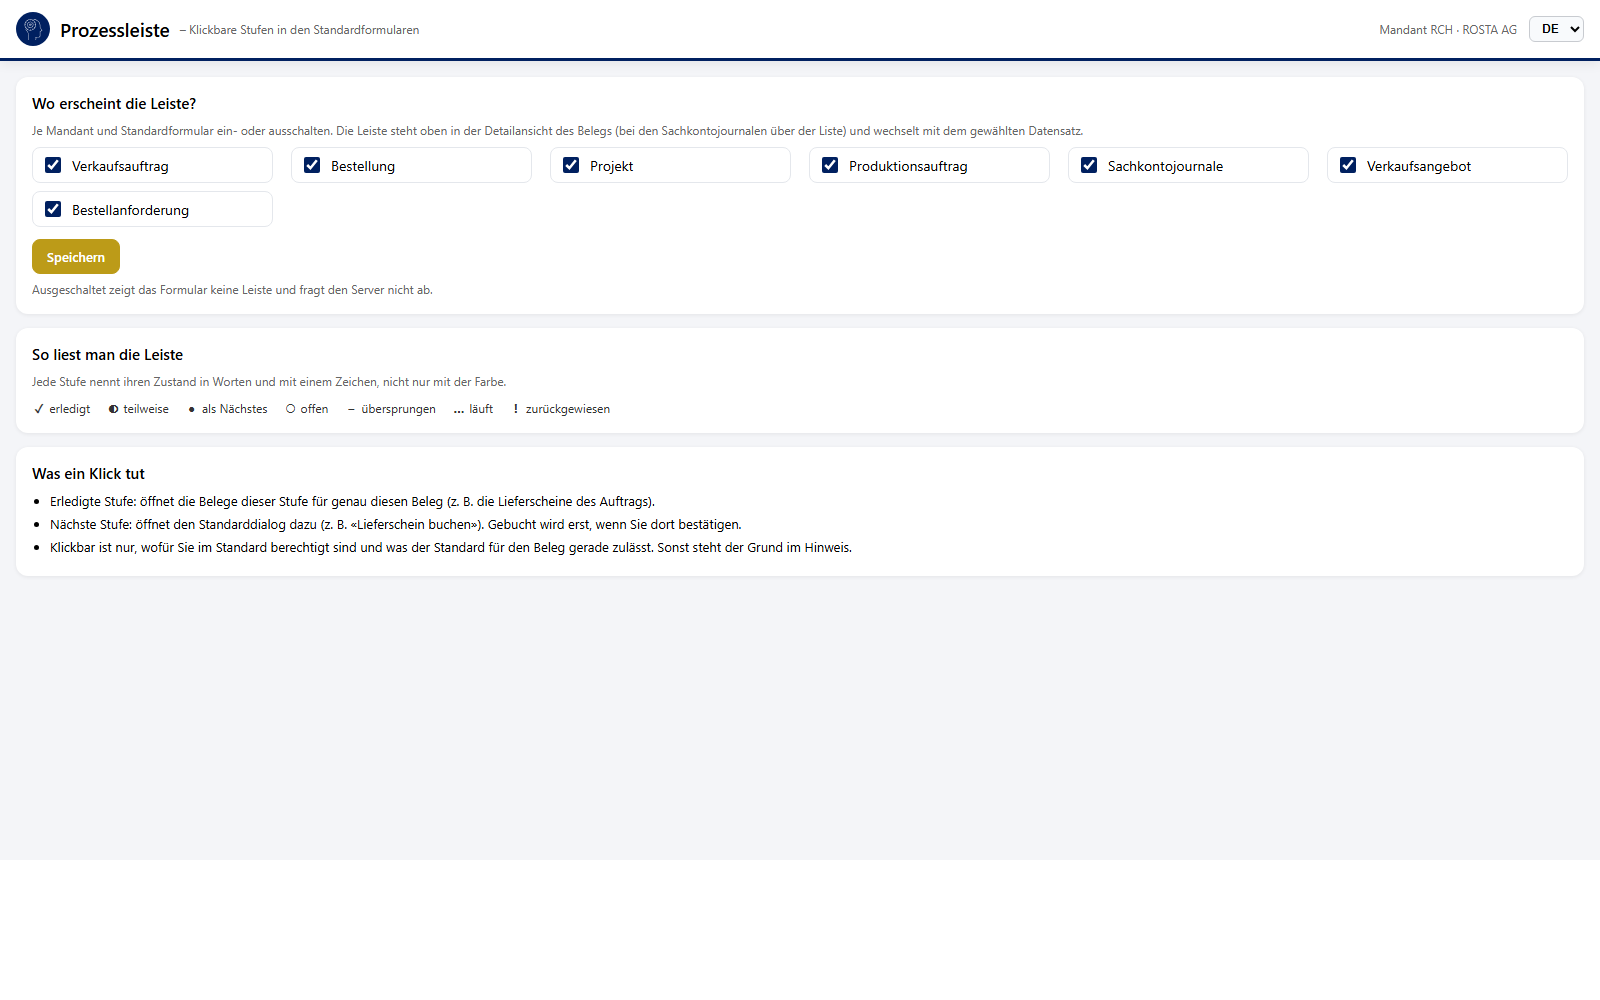
Task: Toggle the Produktionsauftrag checkbox
Action: tap(830, 165)
